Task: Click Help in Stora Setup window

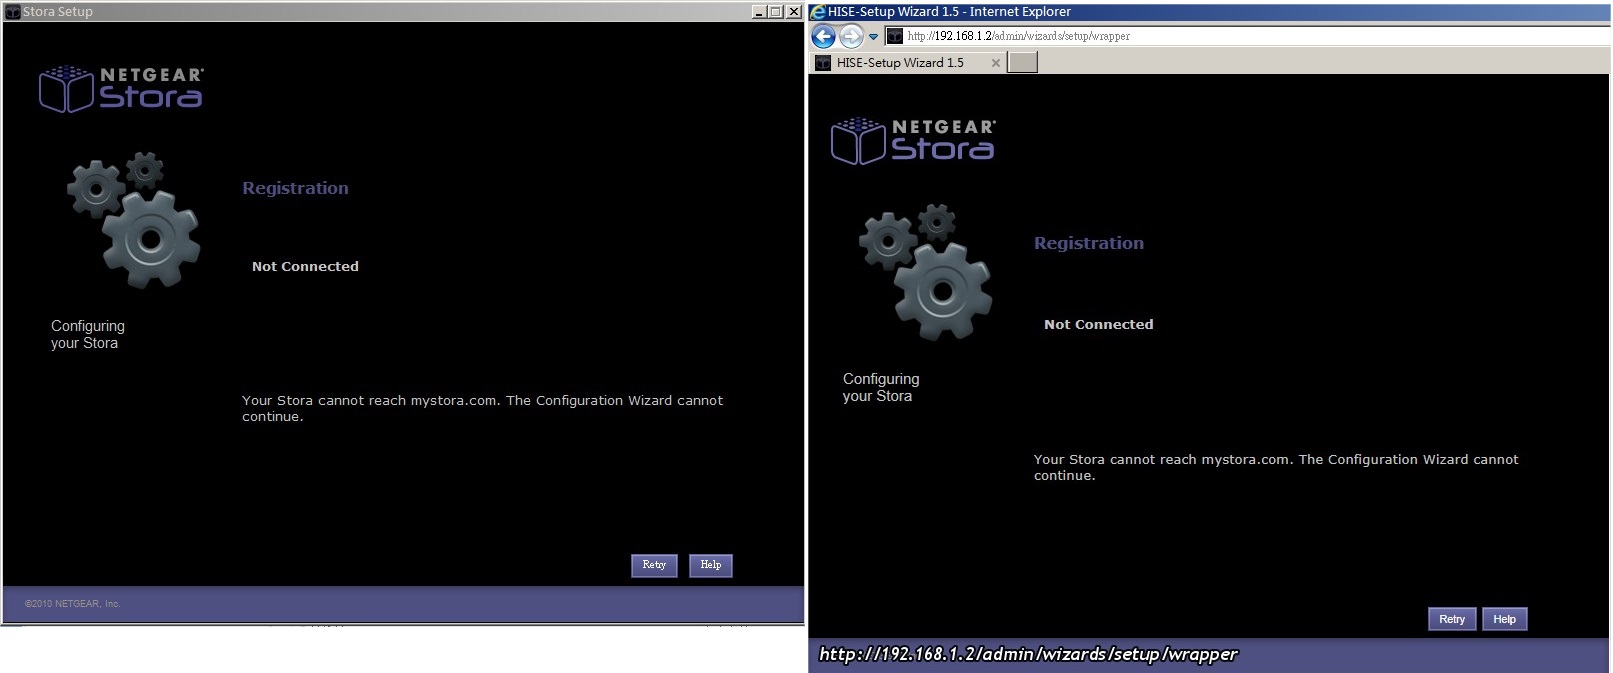Action: pos(711,565)
